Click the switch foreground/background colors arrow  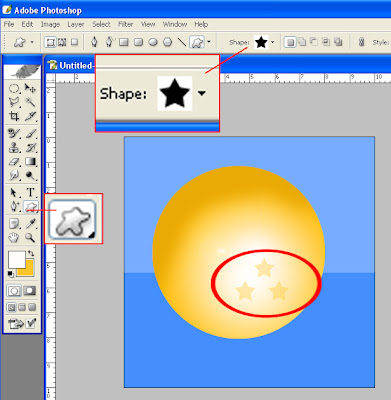click(31, 253)
